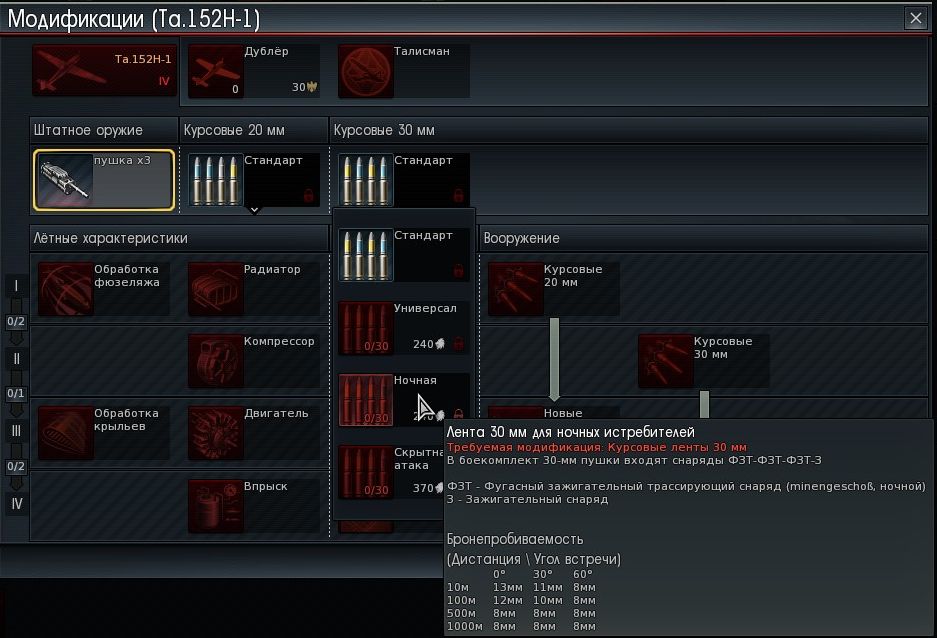The height and width of the screenshot is (638, 937).
Task: Choose the Радиатор modification
Action: (215, 289)
